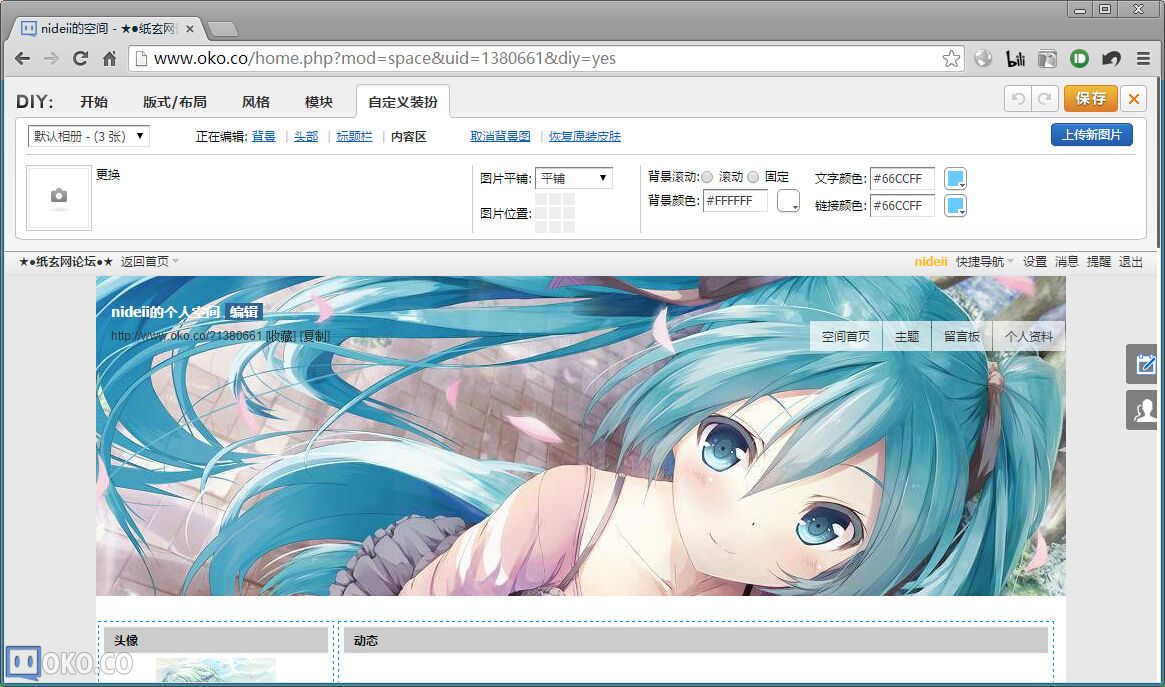Open the 提醒 notifications link
The image size is (1165, 687).
click(1099, 261)
